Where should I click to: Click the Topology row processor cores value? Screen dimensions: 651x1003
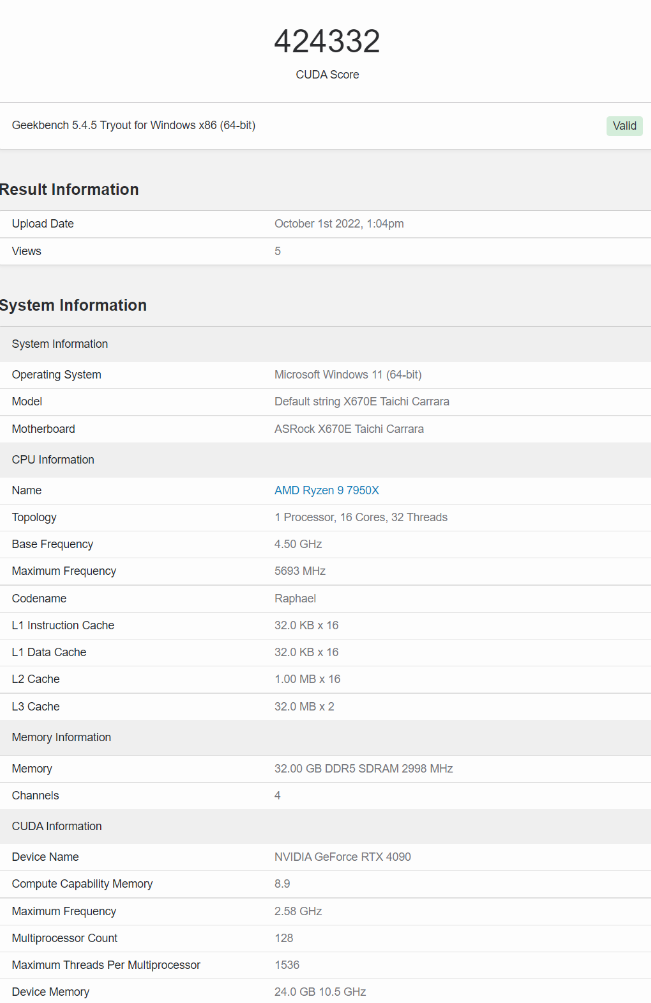[x=361, y=517]
